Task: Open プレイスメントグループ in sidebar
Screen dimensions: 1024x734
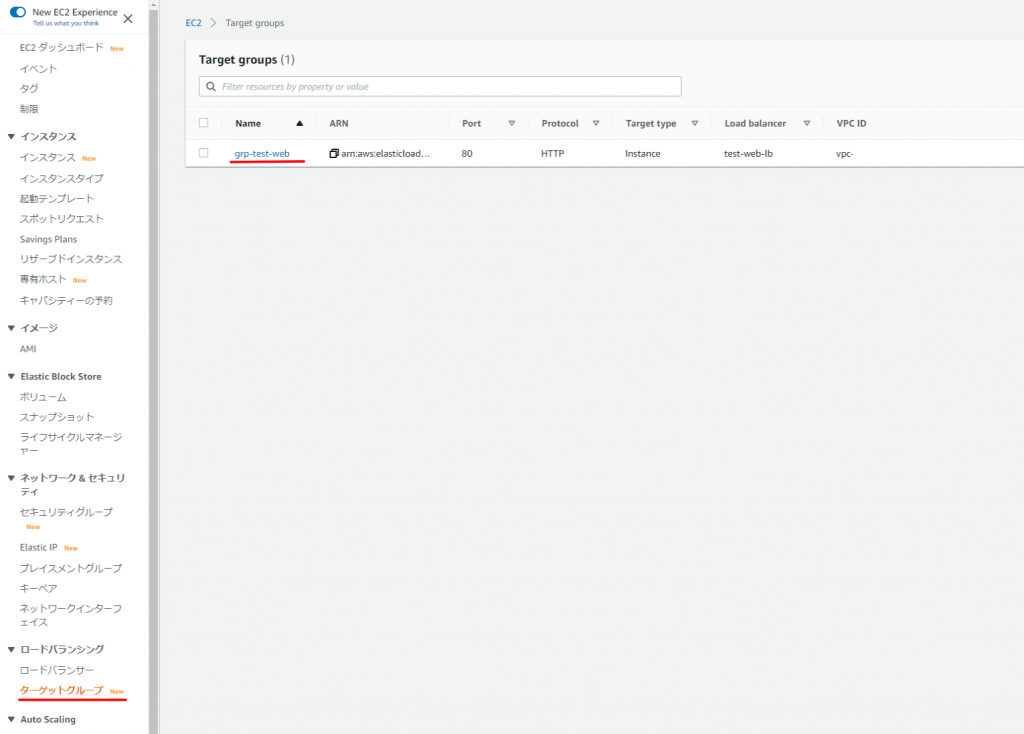Action: [x=71, y=568]
